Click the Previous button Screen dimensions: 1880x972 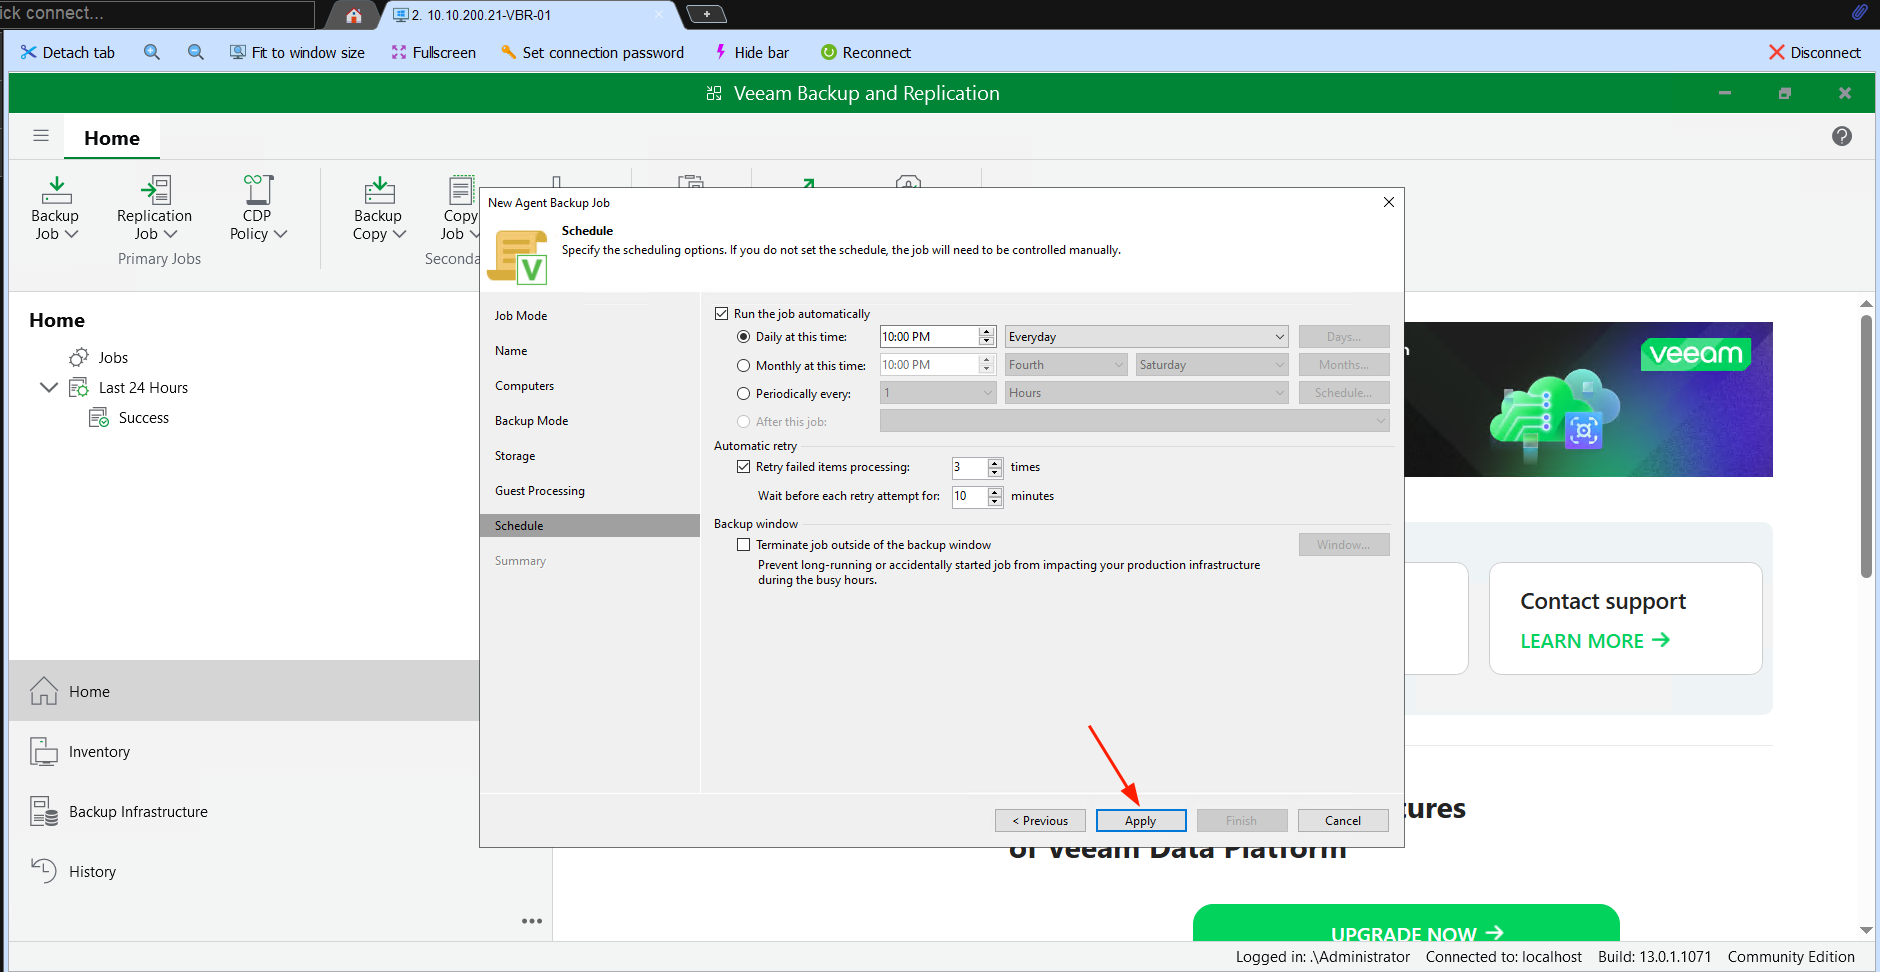1040,820
